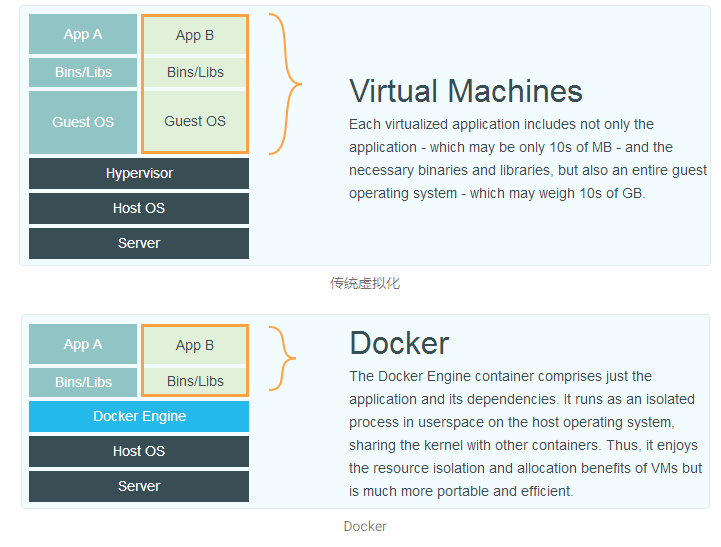Select App B block in Docker diagram
This screenshot has width=721, height=547.
pyautogui.click(x=195, y=345)
